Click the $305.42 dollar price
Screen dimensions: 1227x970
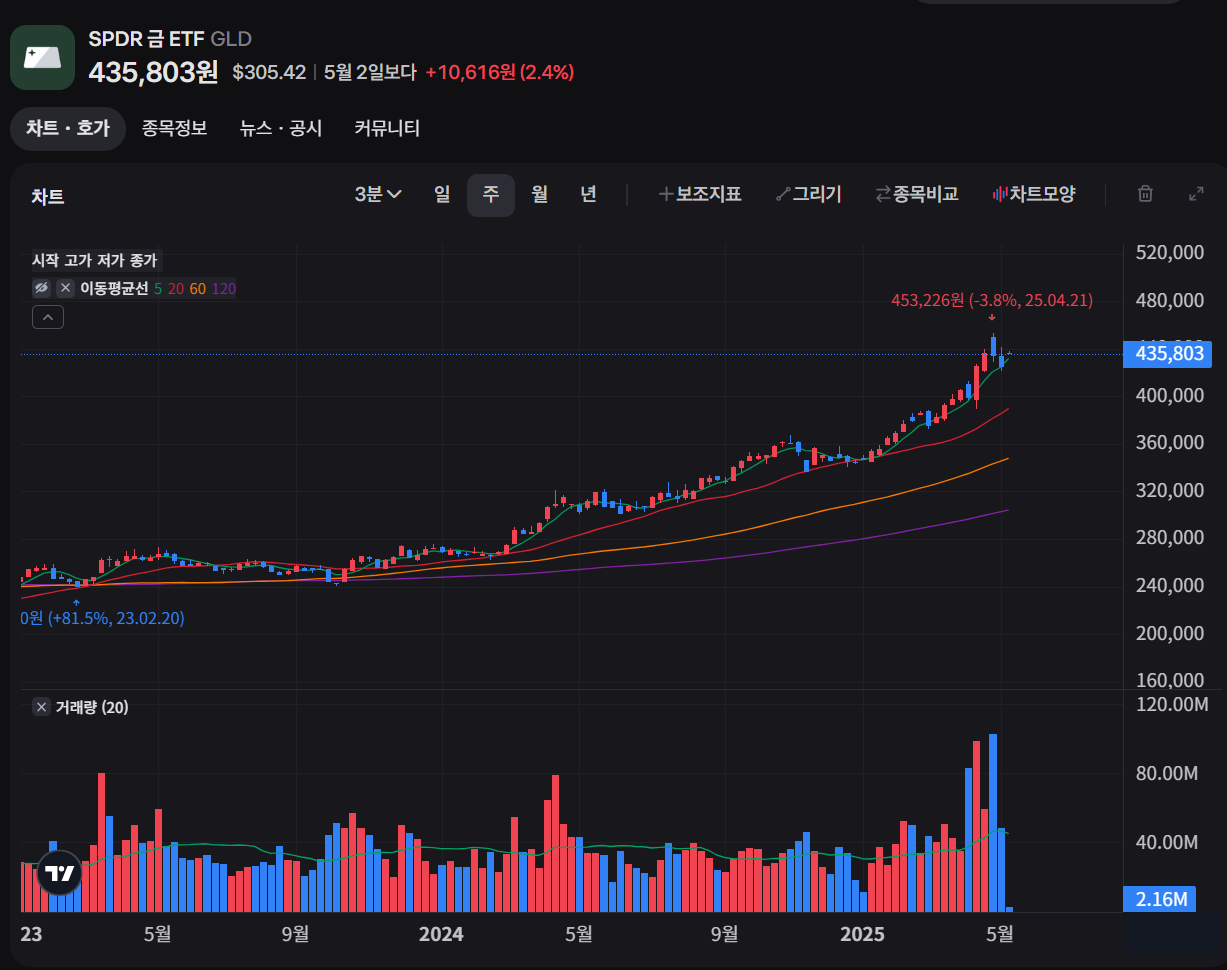269,72
